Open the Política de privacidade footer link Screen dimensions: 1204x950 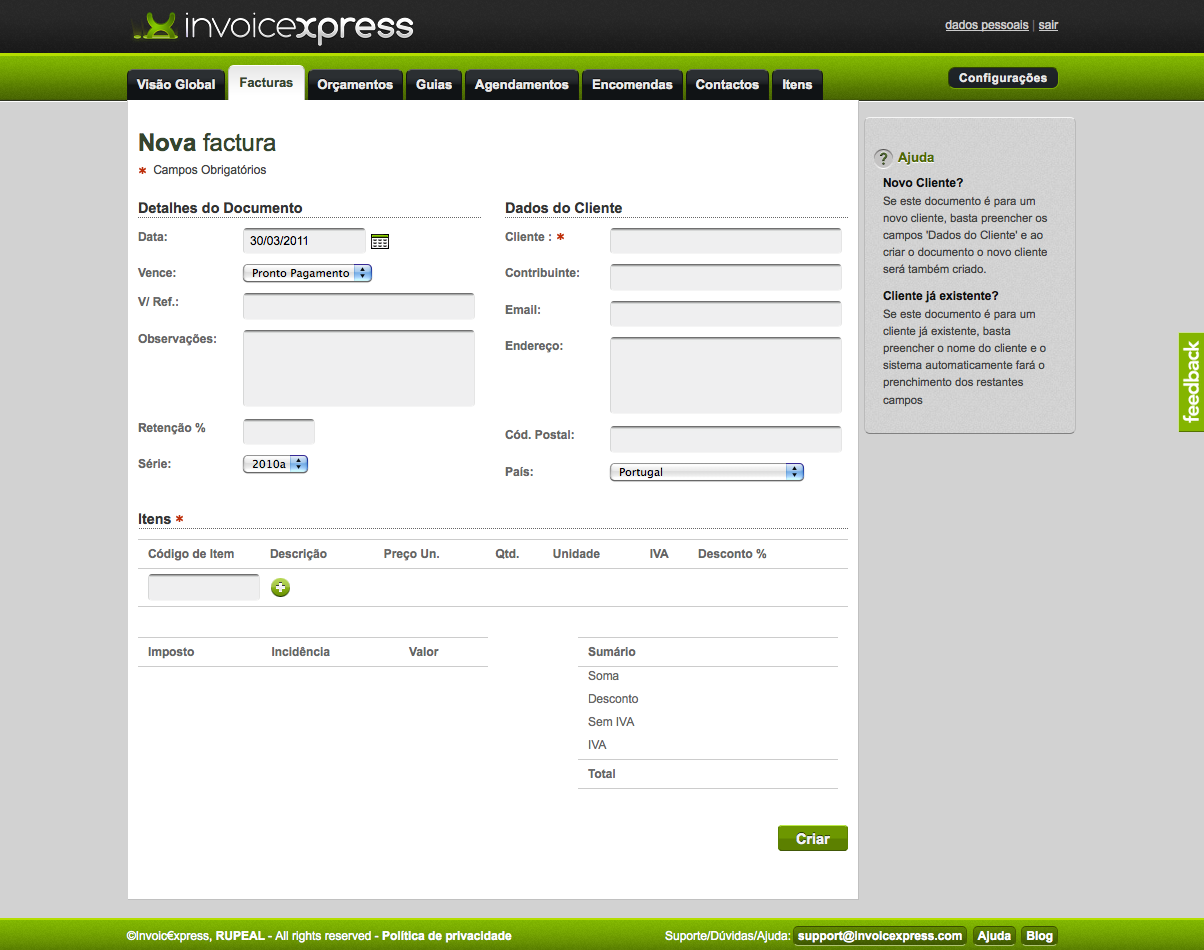point(446,936)
